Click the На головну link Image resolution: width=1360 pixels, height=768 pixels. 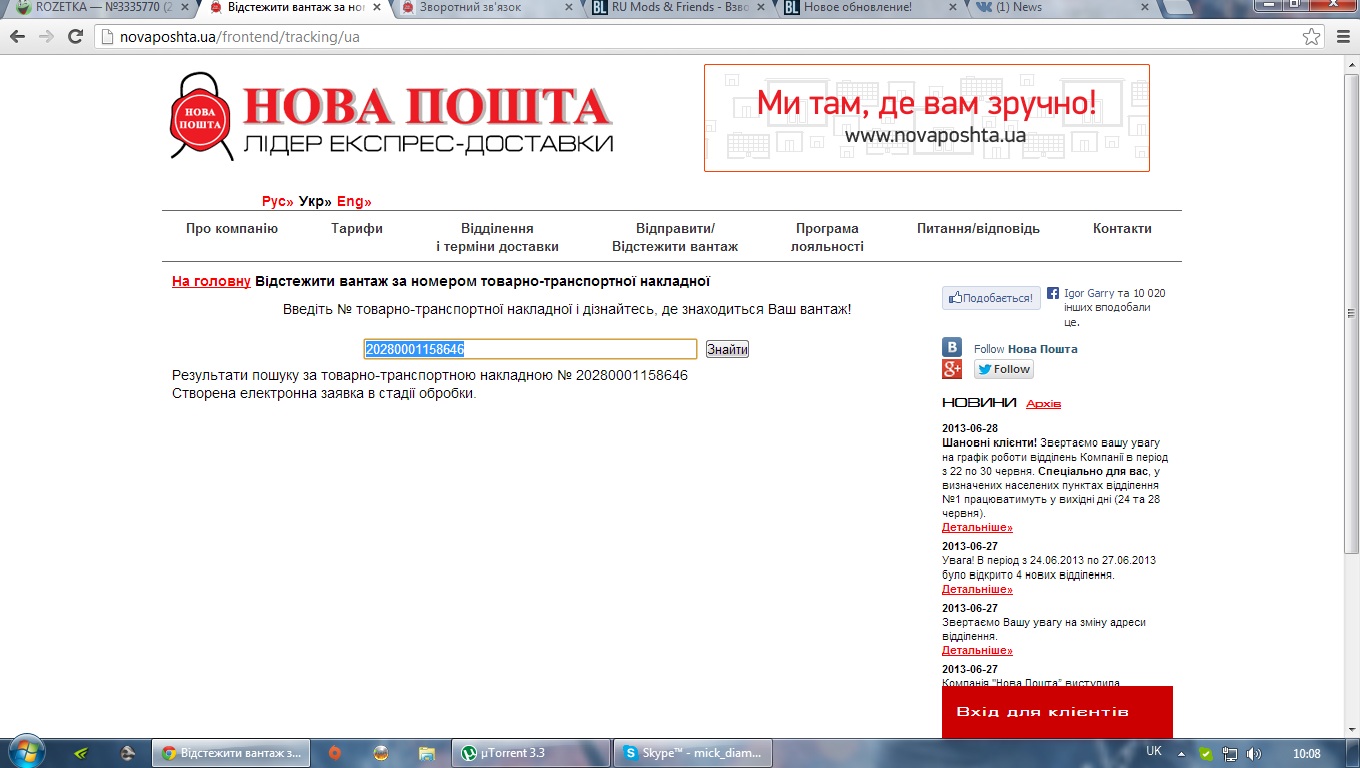point(211,281)
